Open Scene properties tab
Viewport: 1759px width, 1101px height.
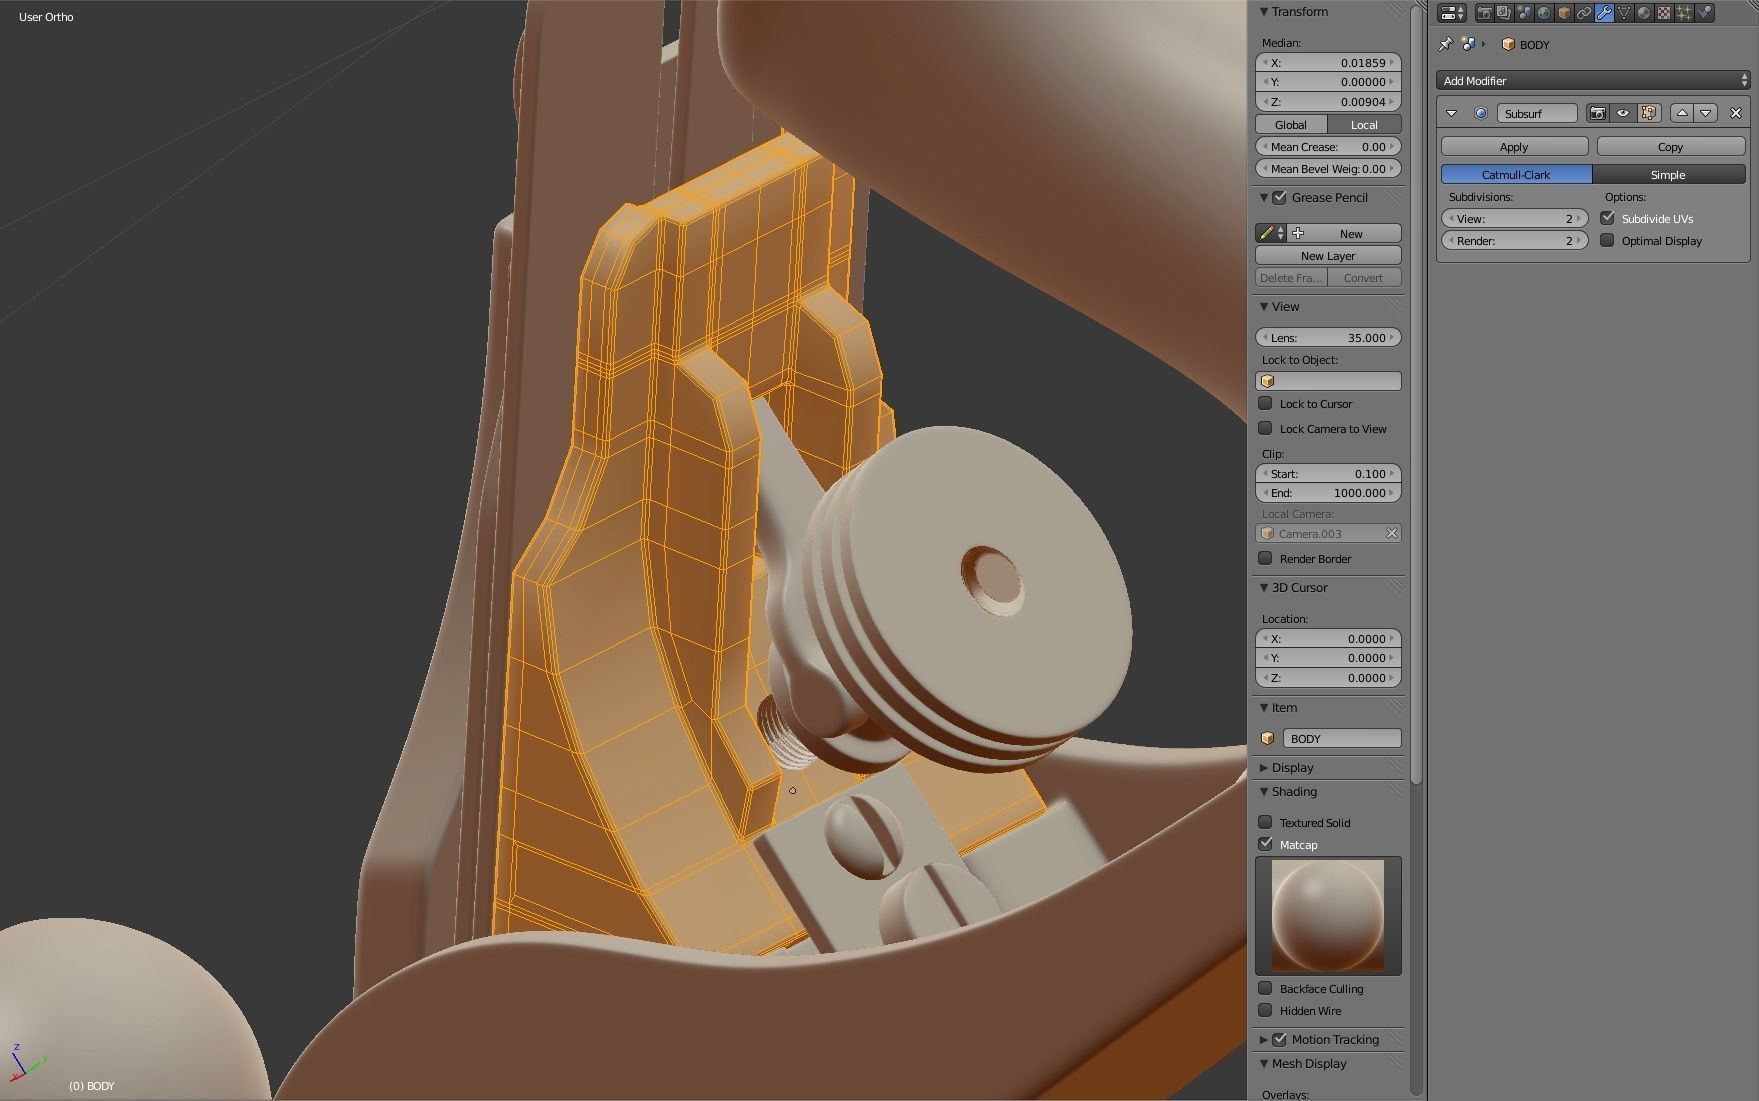1524,13
